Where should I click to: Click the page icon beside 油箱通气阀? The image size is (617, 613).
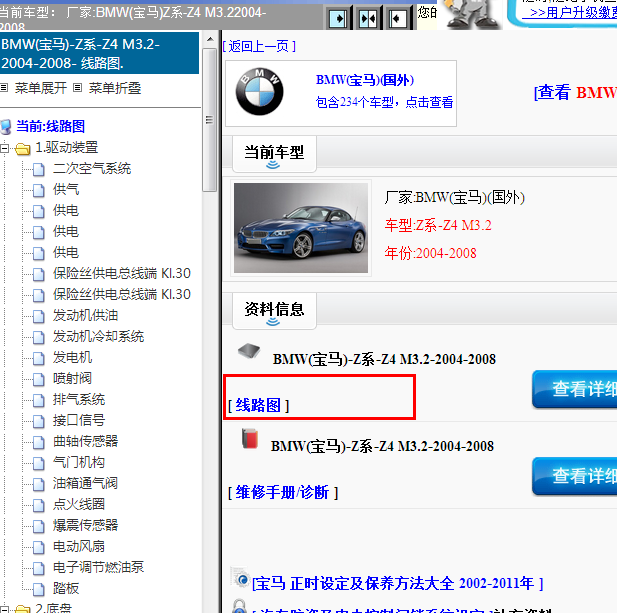click(39, 484)
